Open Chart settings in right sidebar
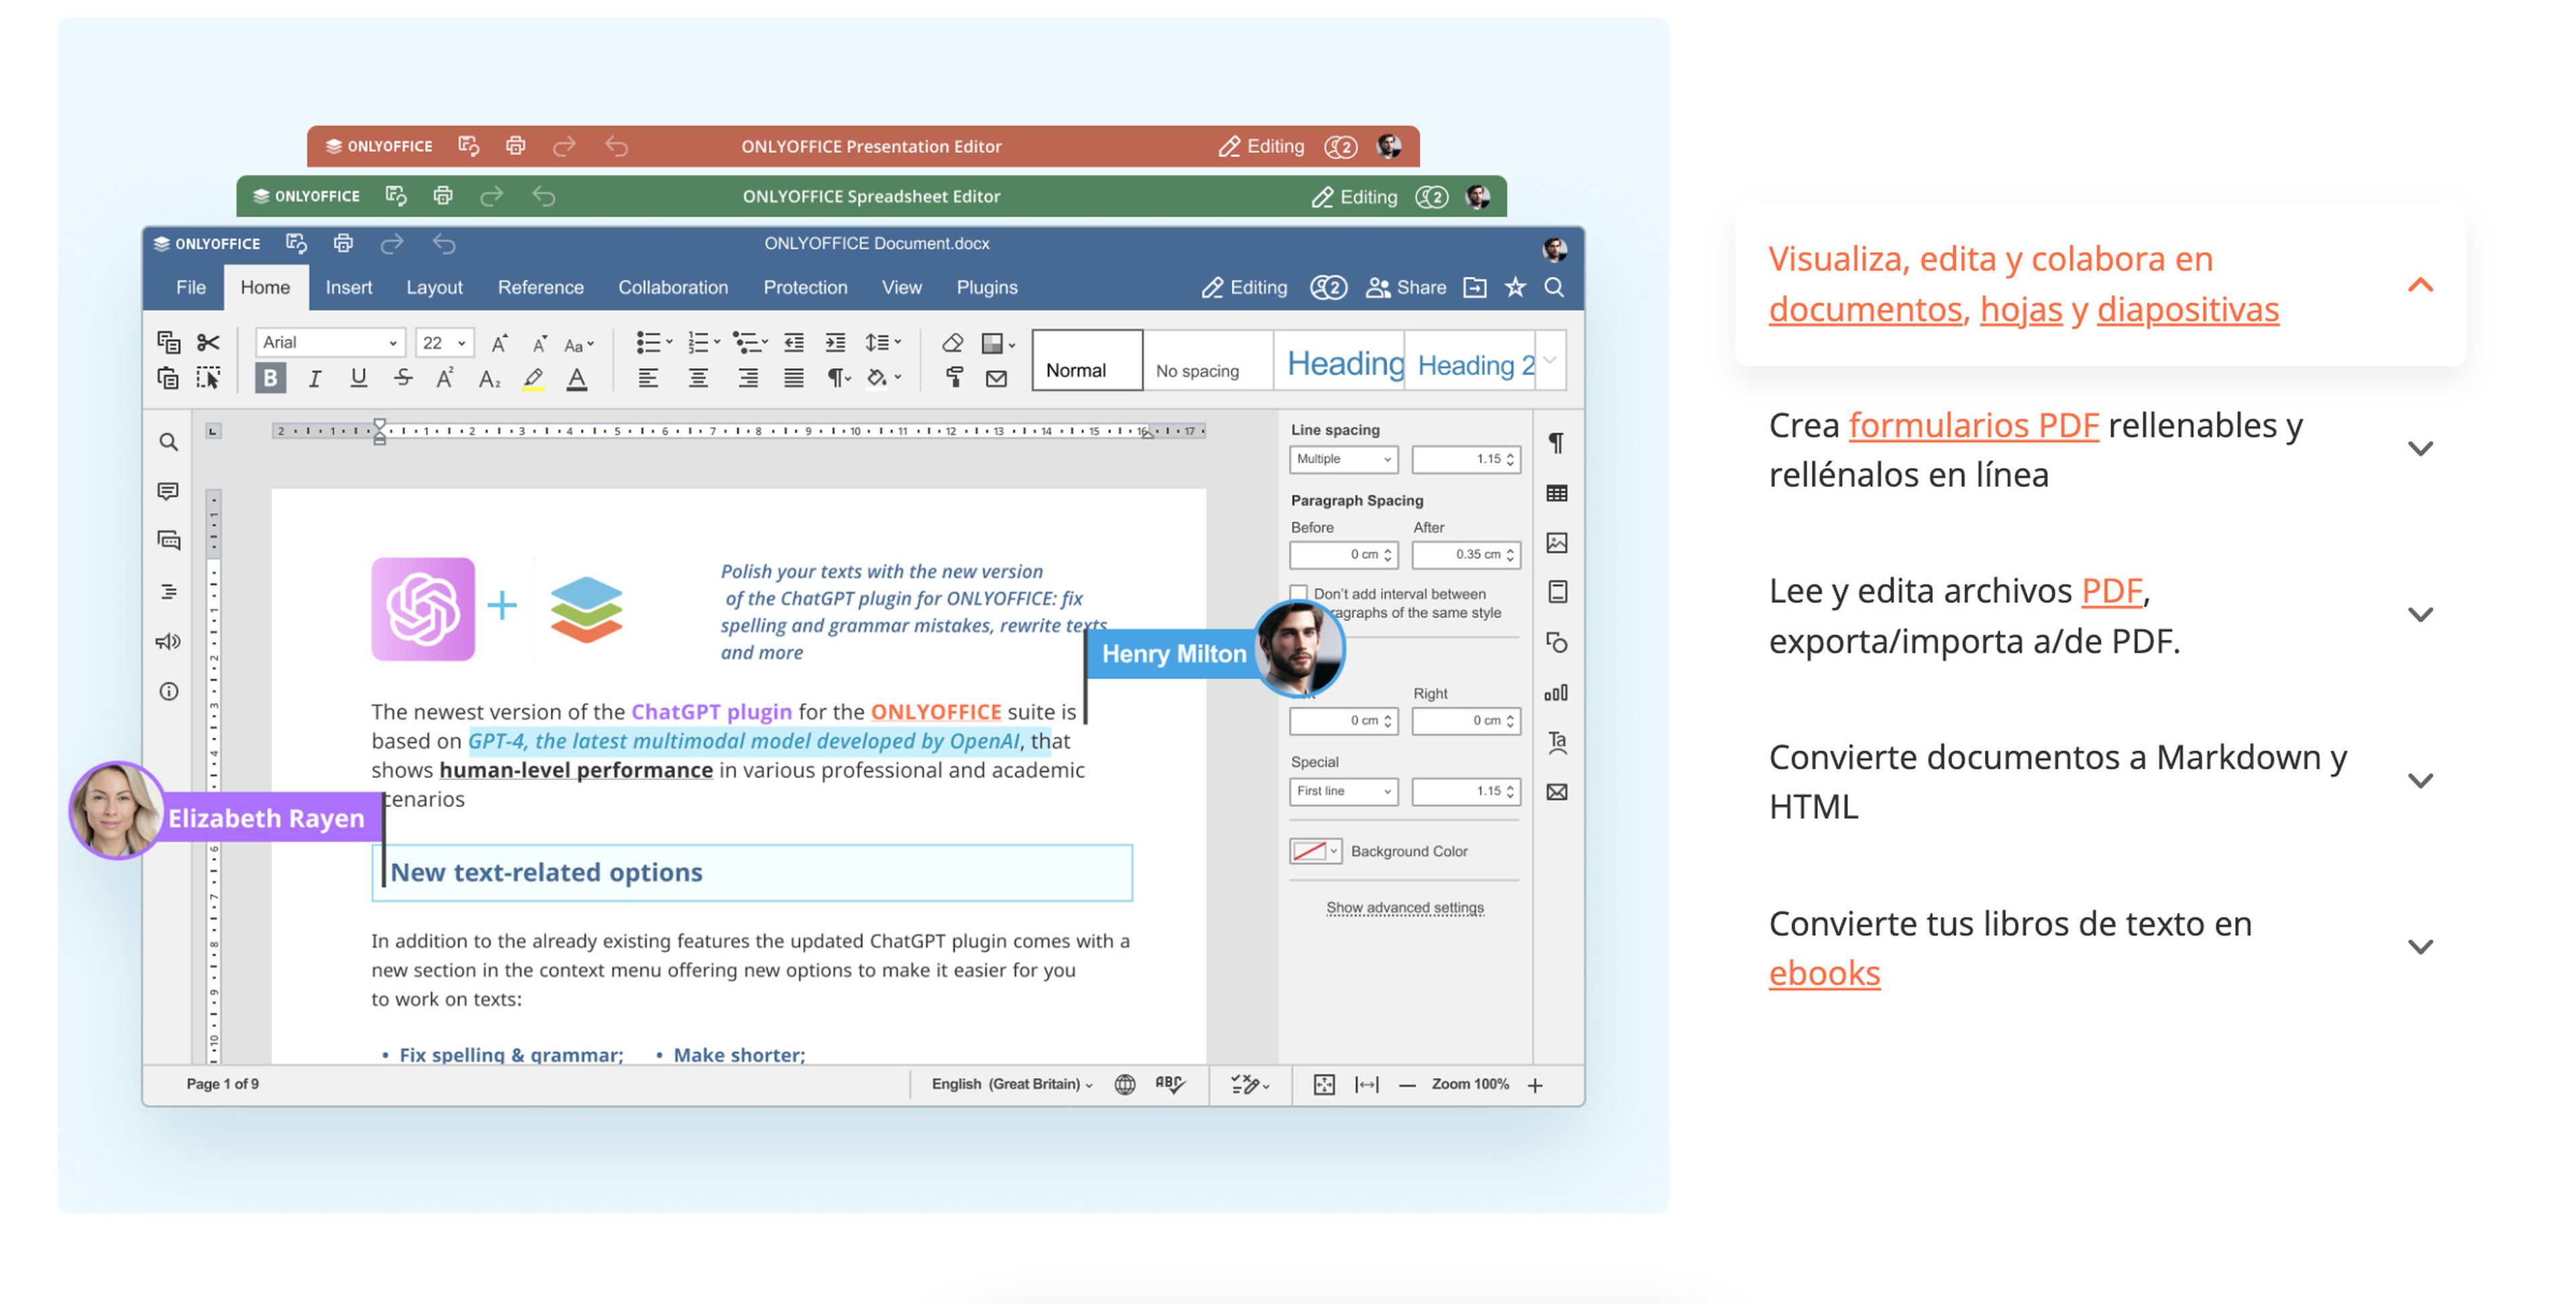This screenshot has width=2576, height=1304. coord(1556,692)
